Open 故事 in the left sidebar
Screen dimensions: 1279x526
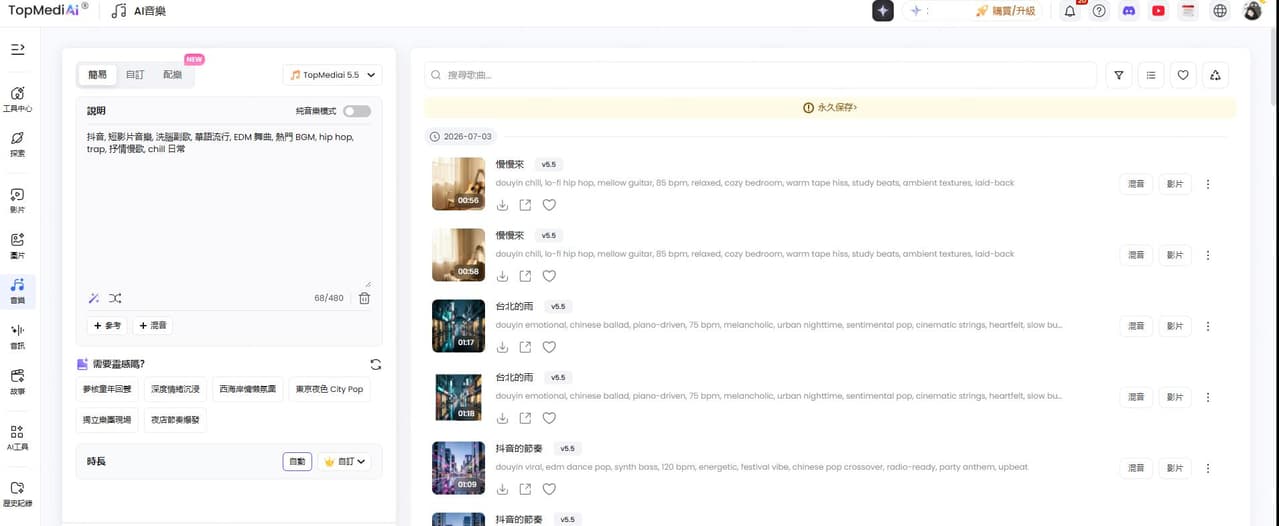pos(17,382)
